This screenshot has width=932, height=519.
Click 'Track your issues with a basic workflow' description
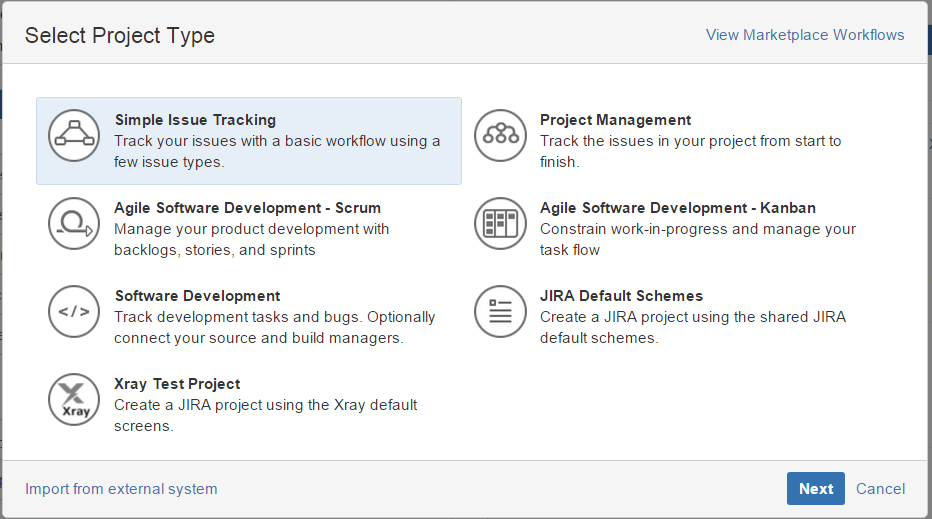point(277,152)
